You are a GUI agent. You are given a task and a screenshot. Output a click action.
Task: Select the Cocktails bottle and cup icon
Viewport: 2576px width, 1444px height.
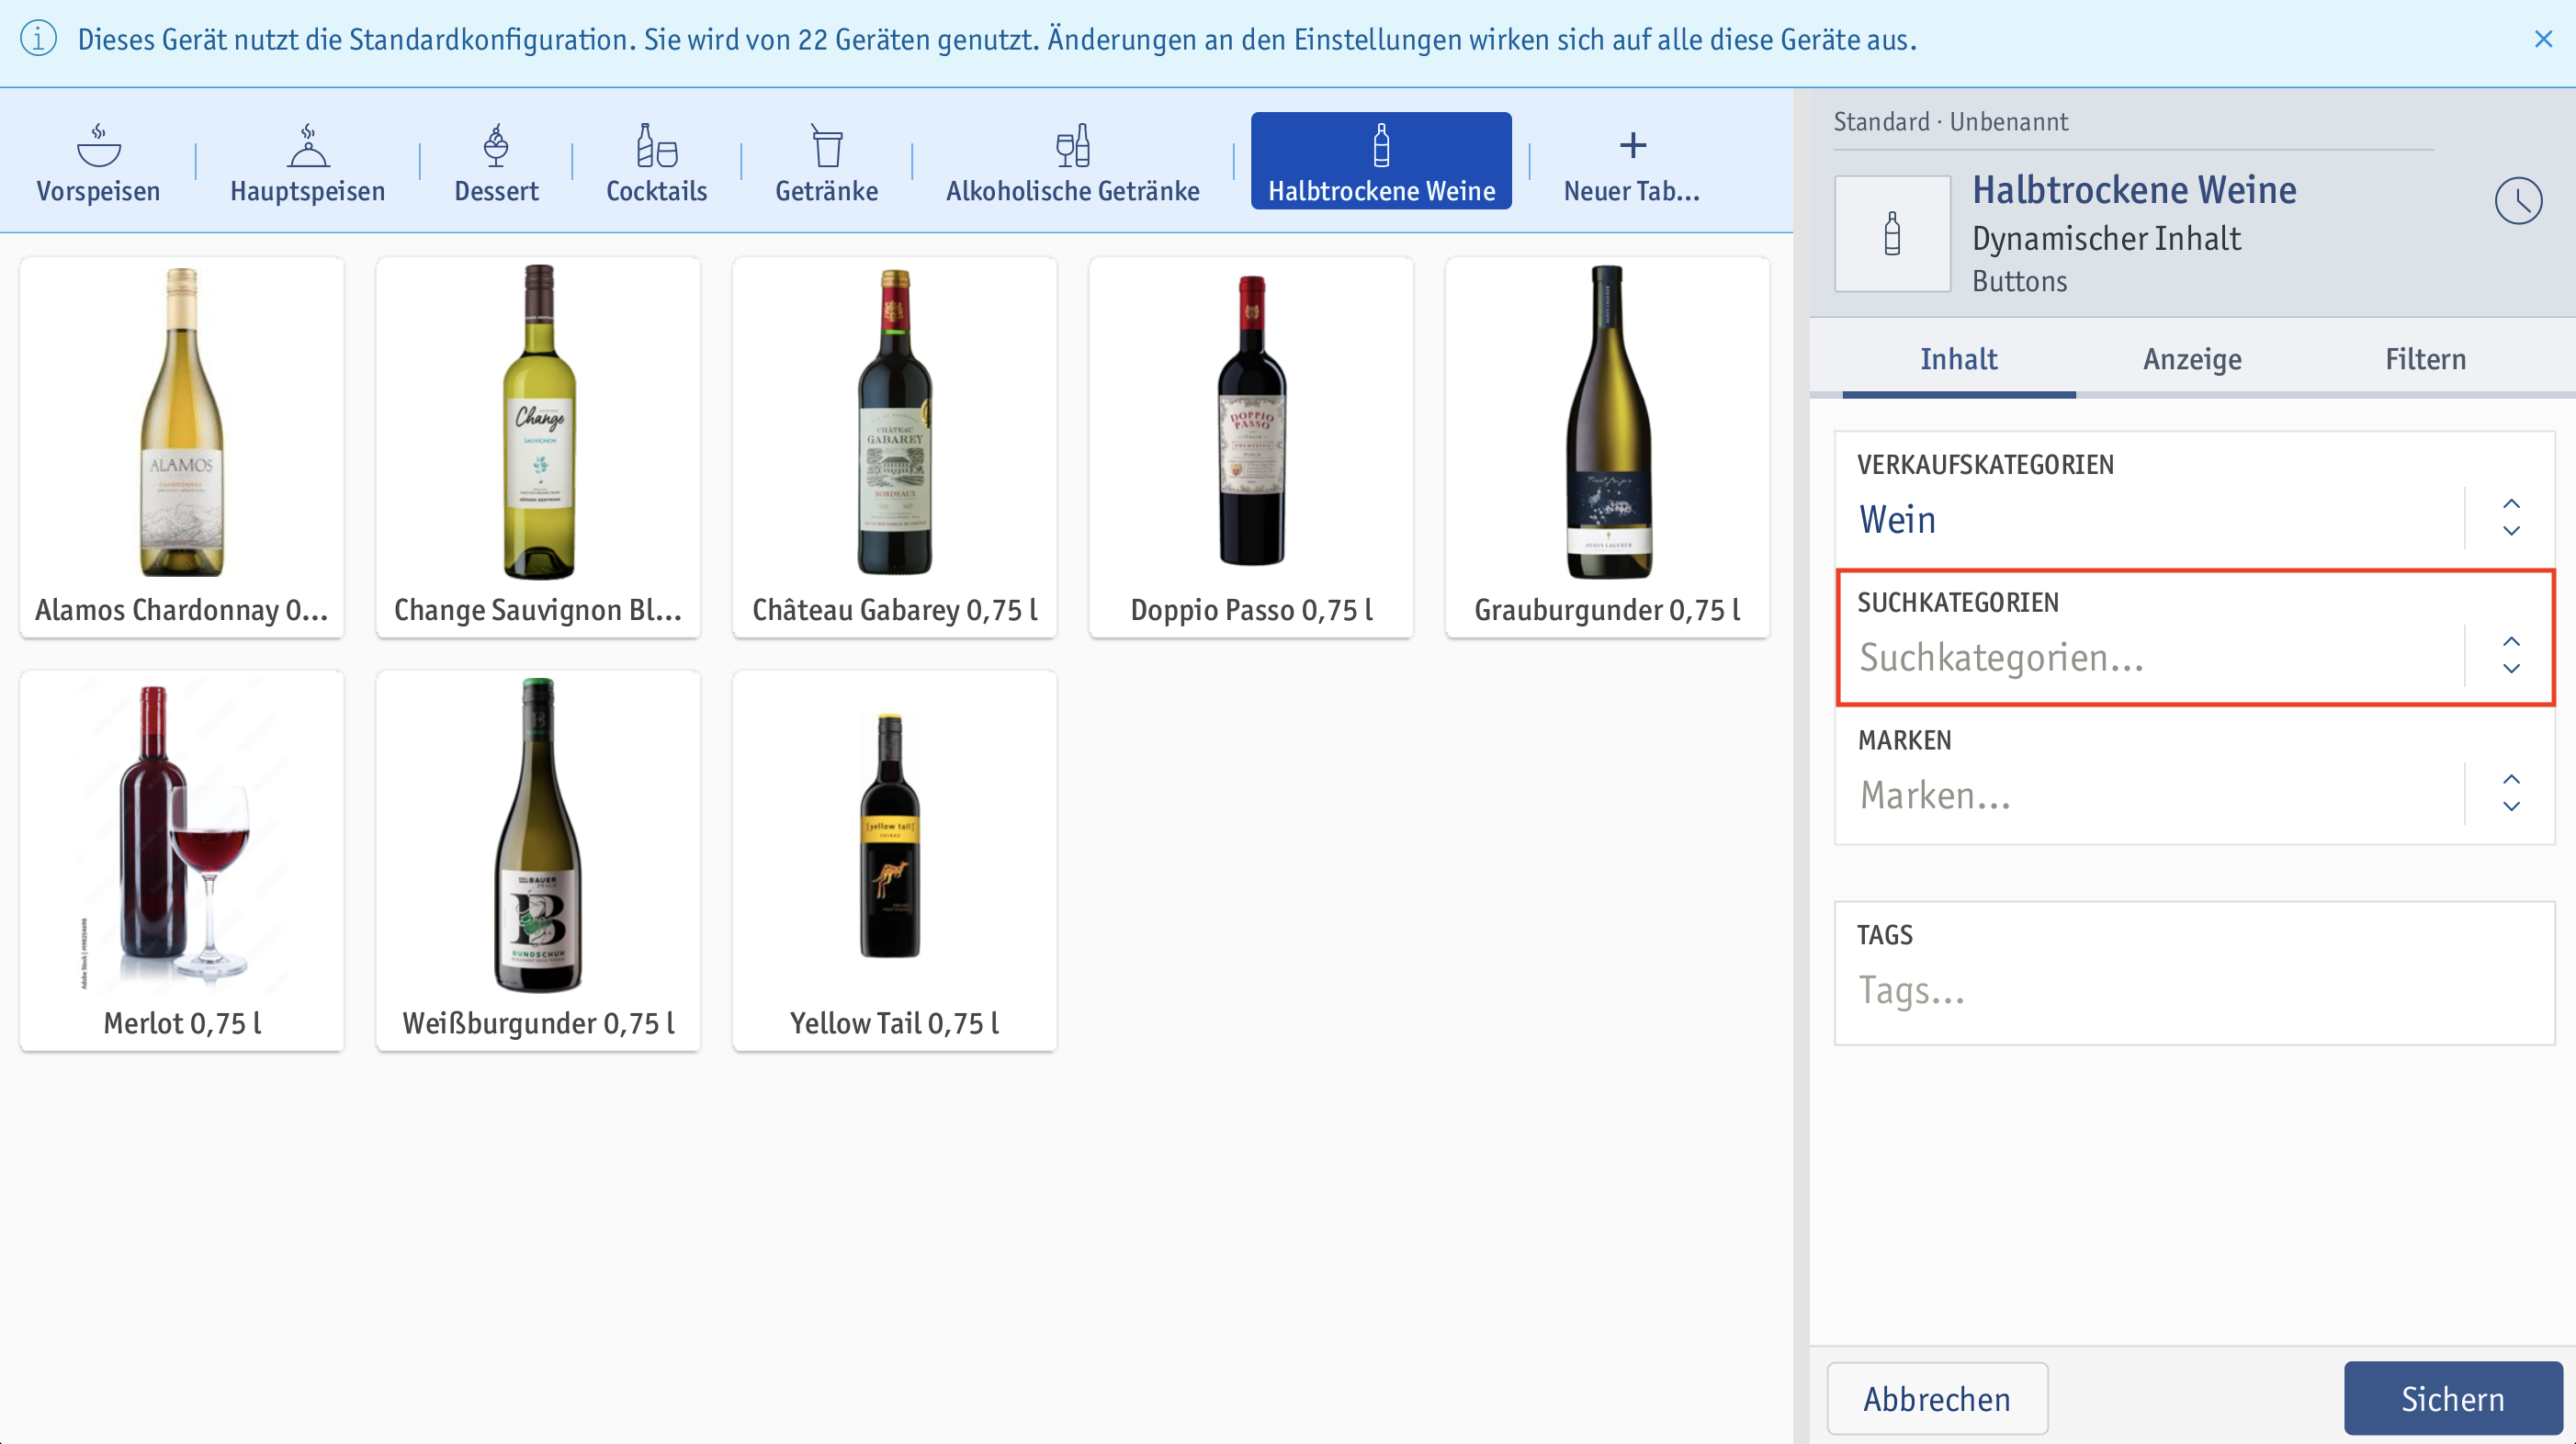coord(656,145)
